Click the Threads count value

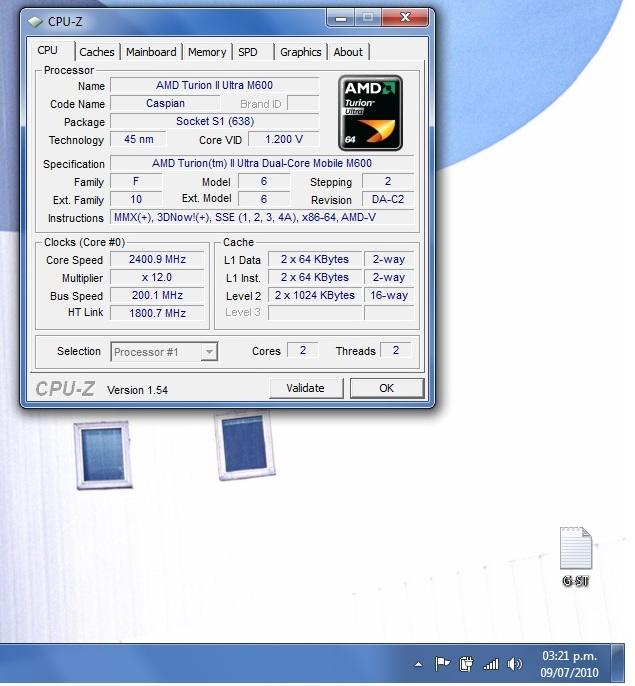click(x=396, y=350)
